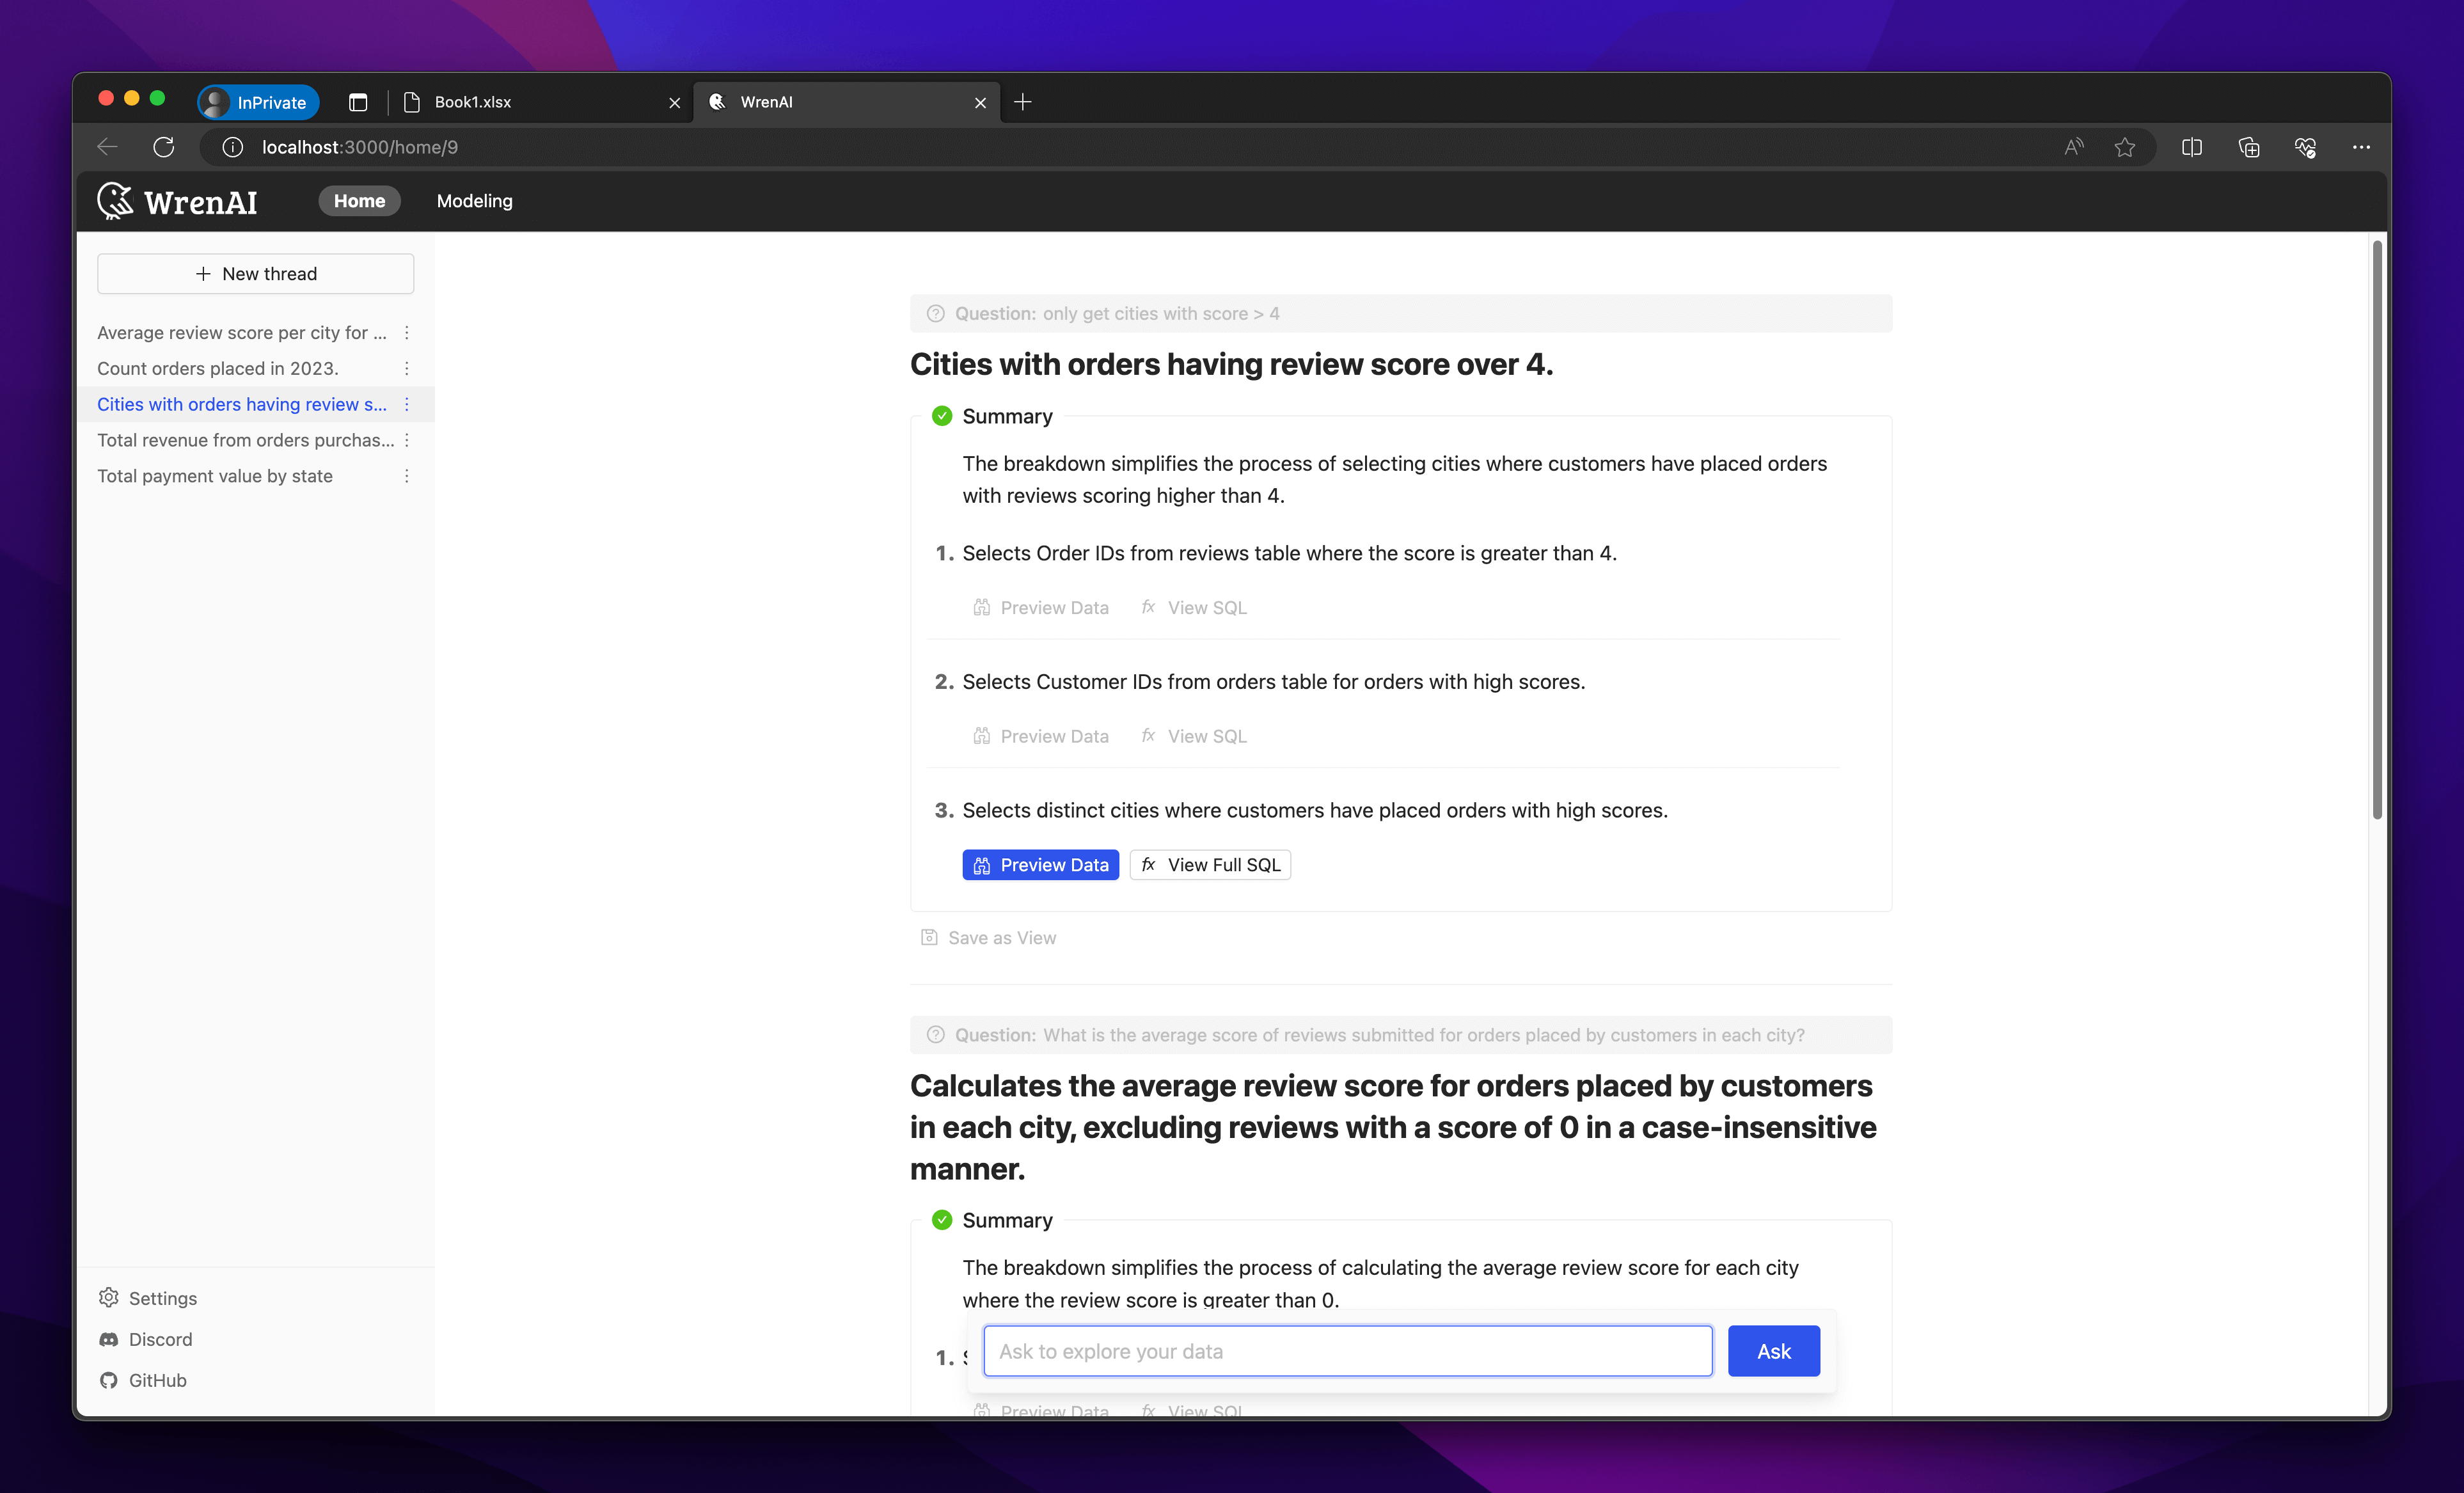Screen dimensions: 2464x1493
Task: Open options menu for Average review score thread
Action: pos(407,333)
